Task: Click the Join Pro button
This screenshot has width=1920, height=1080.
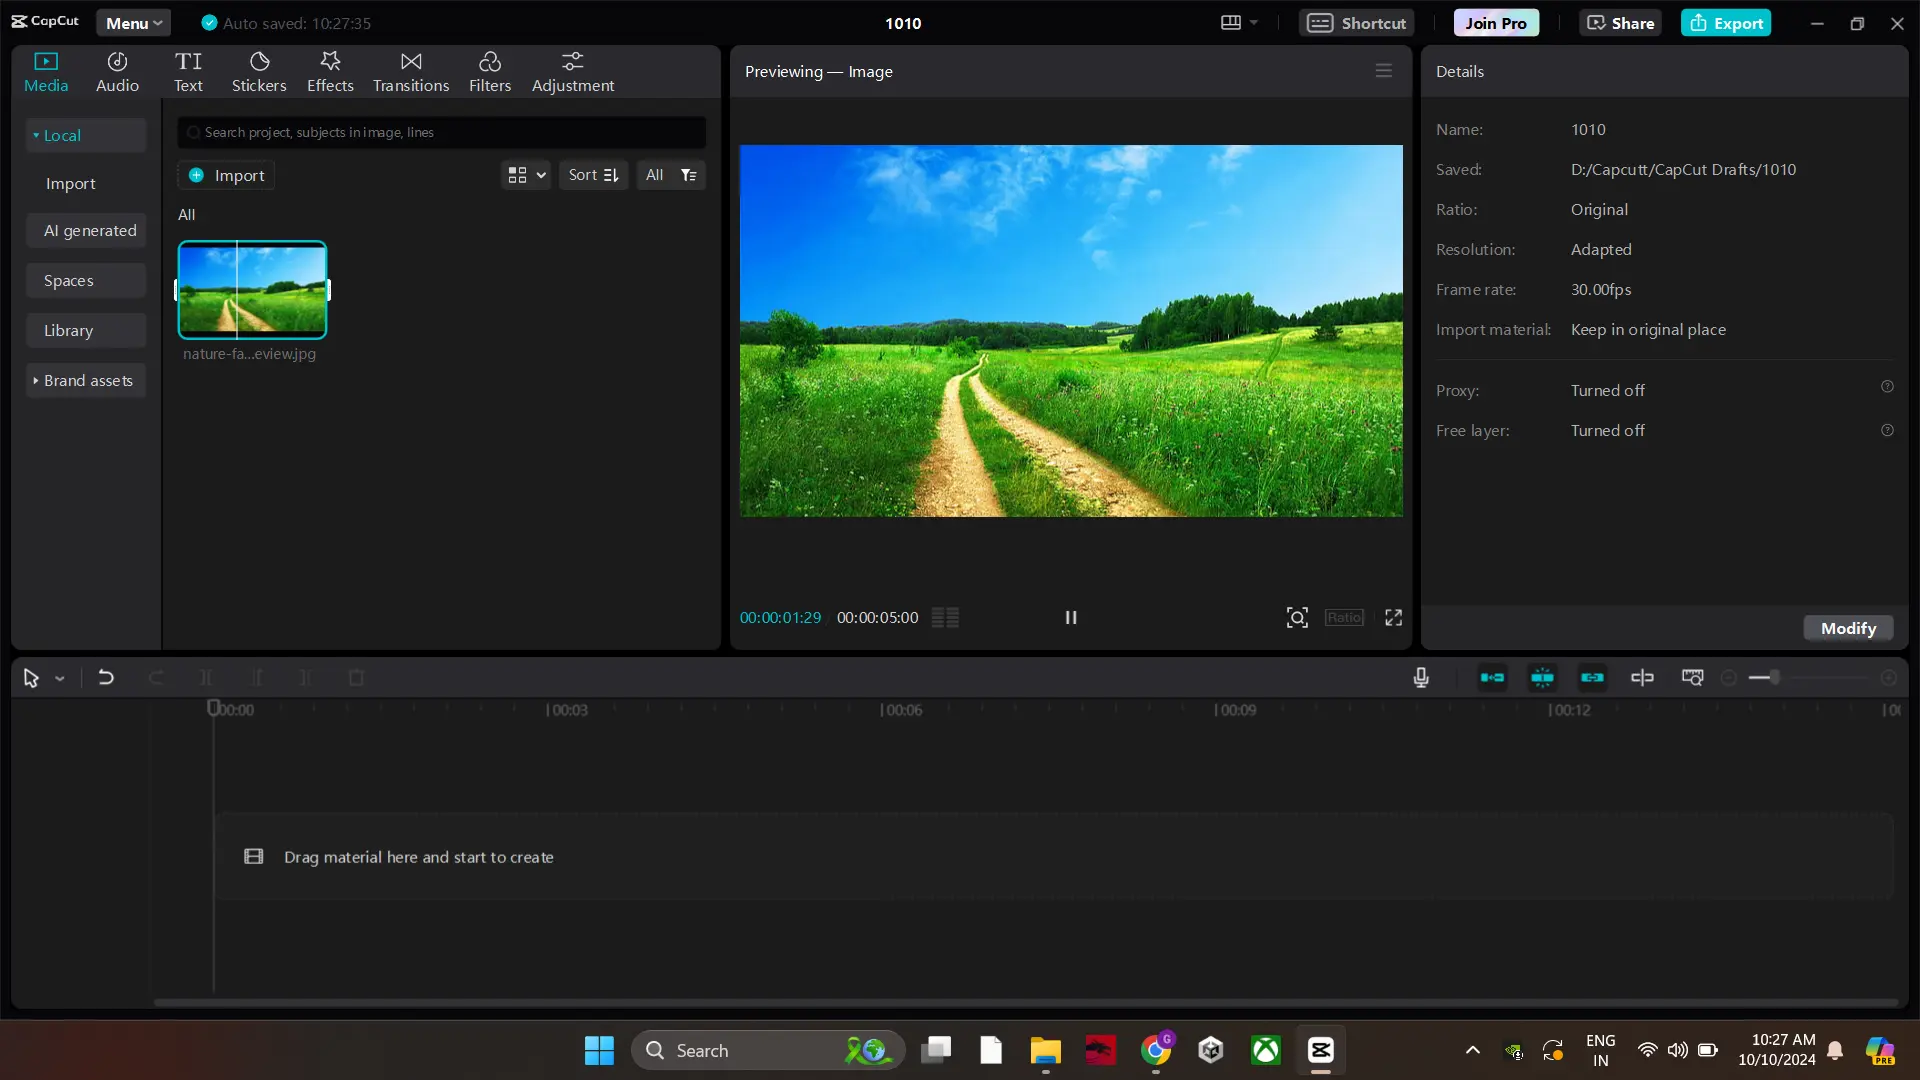Action: pos(1495,22)
